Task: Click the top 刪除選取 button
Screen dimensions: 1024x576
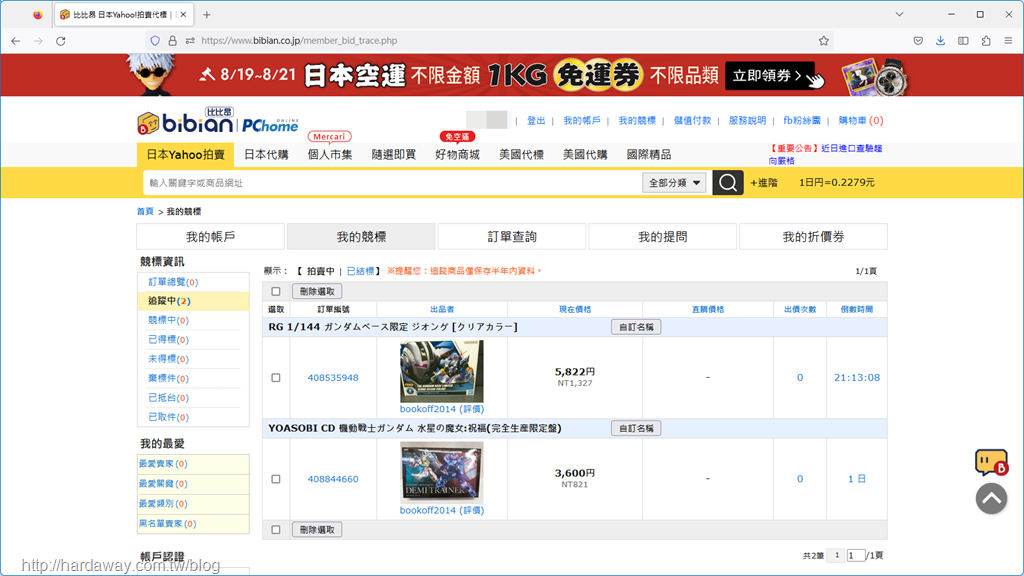Action: click(317, 291)
